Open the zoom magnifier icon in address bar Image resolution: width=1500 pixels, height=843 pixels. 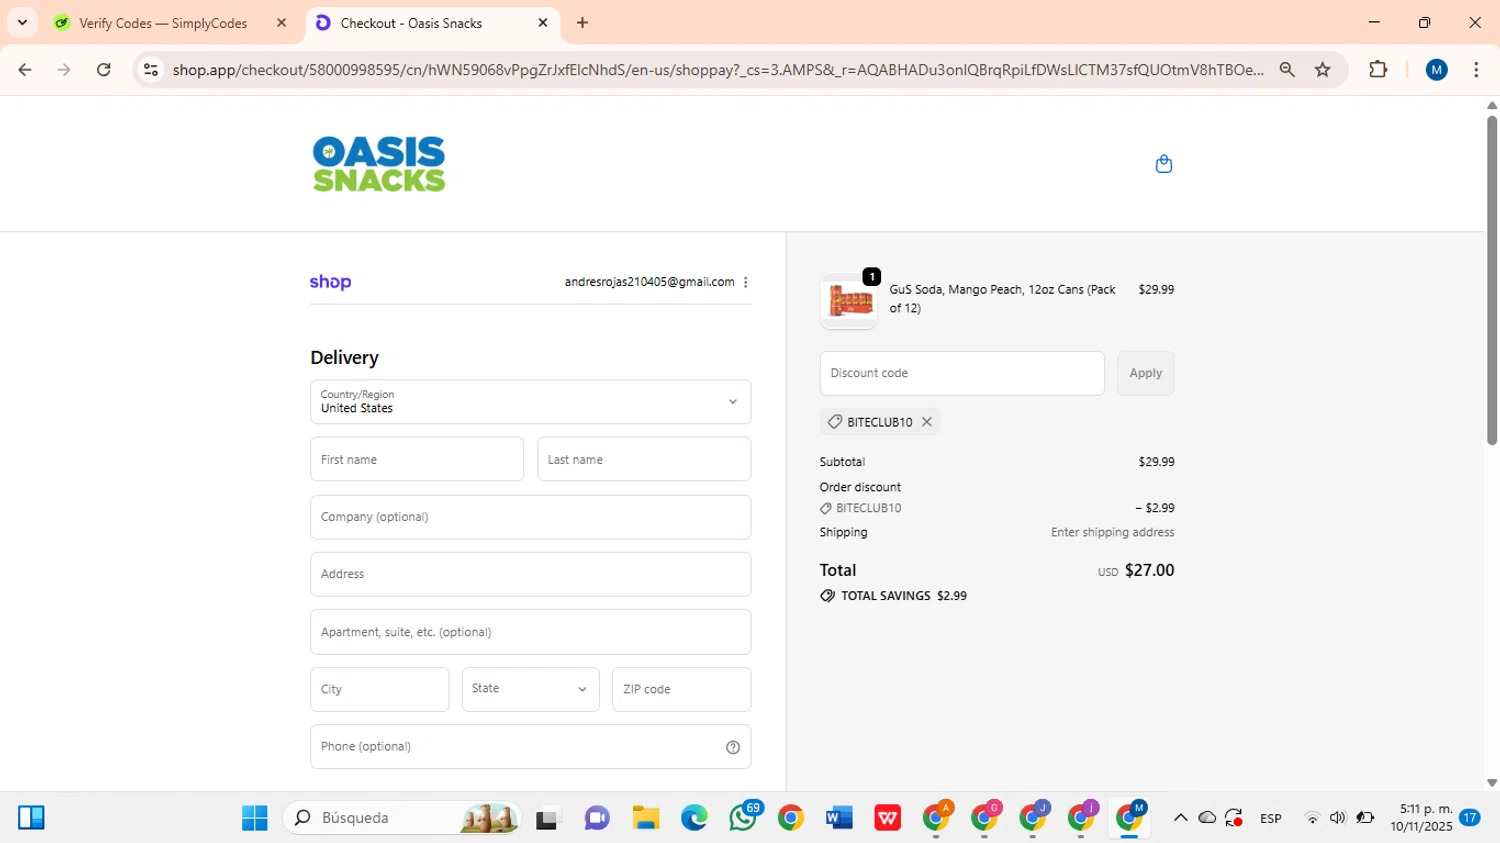(x=1287, y=69)
